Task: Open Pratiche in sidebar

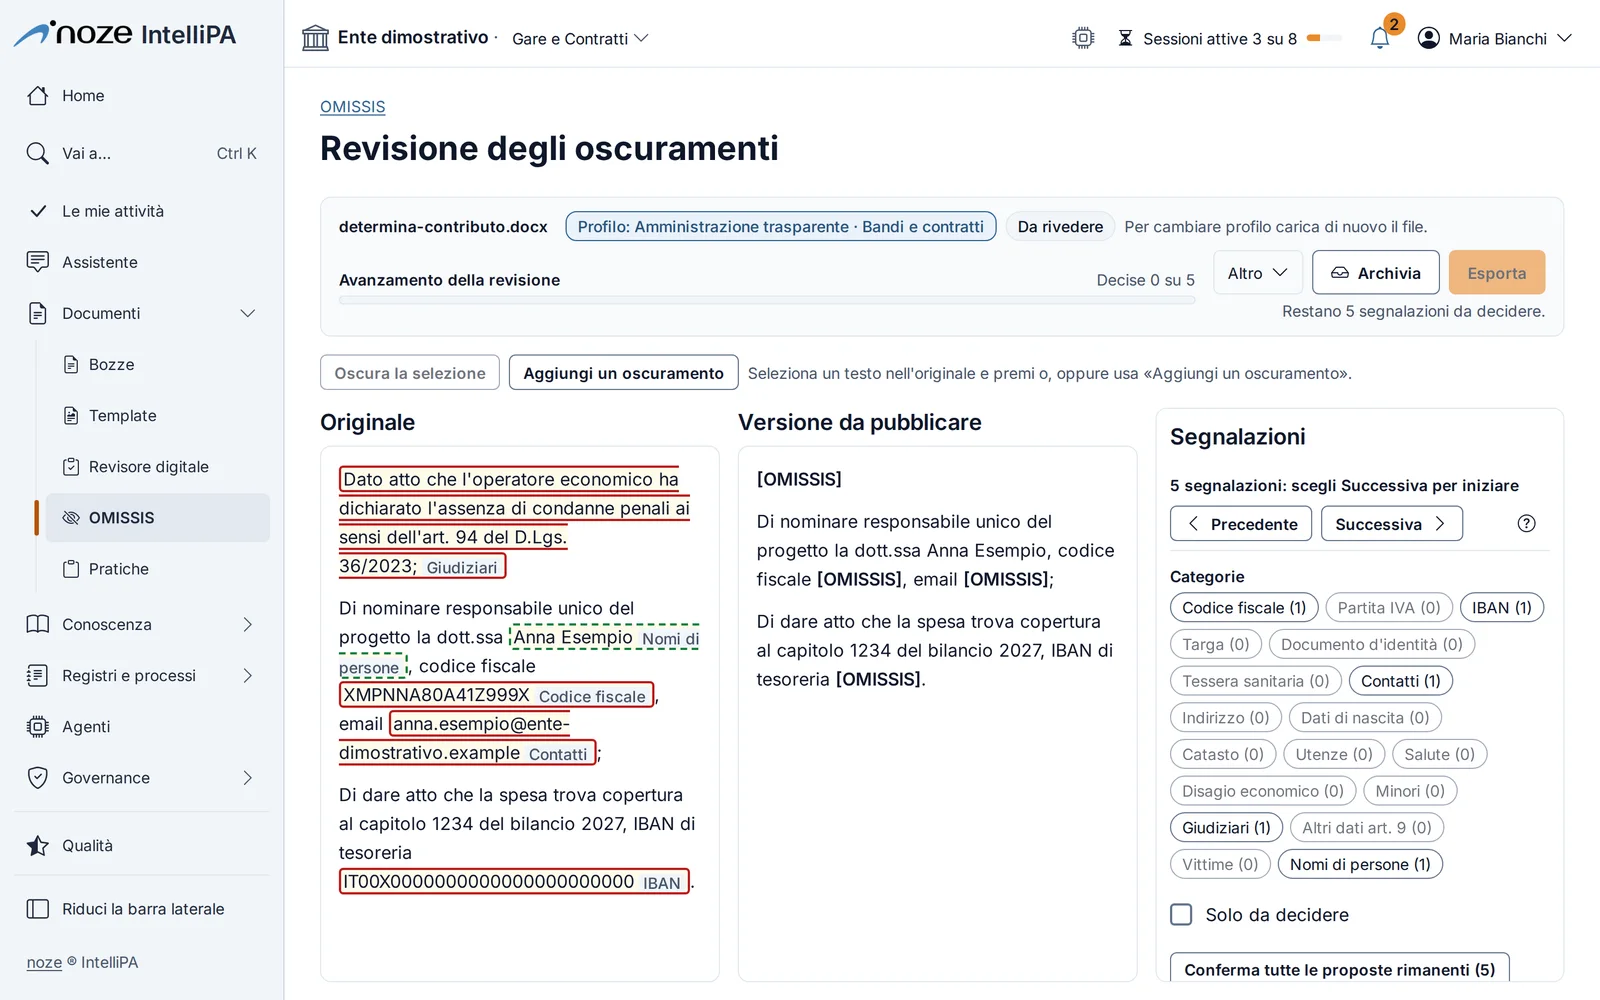Action: pyautogui.click(x=158, y=569)
